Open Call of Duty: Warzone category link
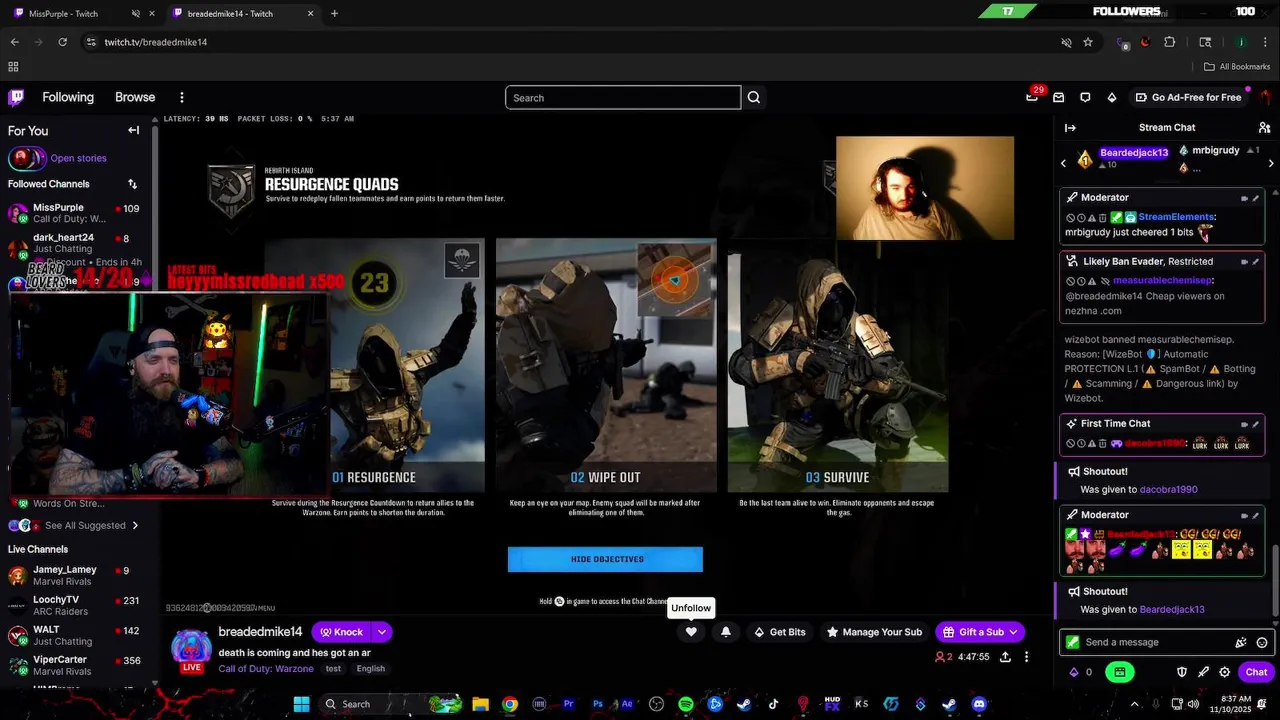Screen dimensions: 1280x720 point(266,668)
